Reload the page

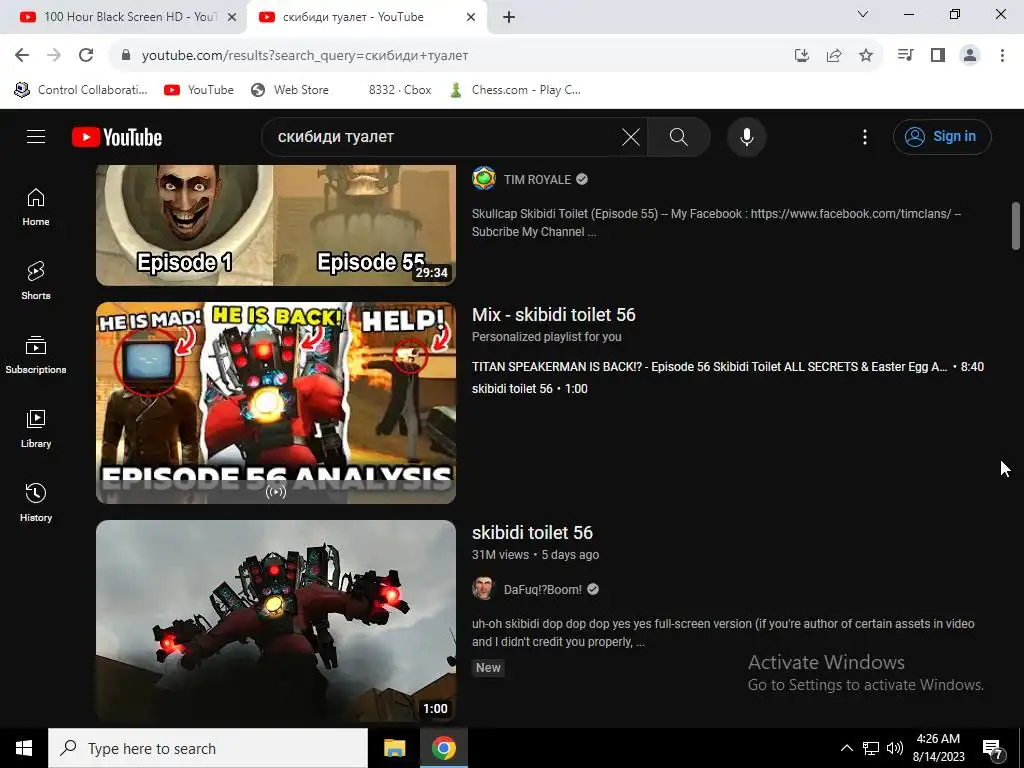(86, 55)
